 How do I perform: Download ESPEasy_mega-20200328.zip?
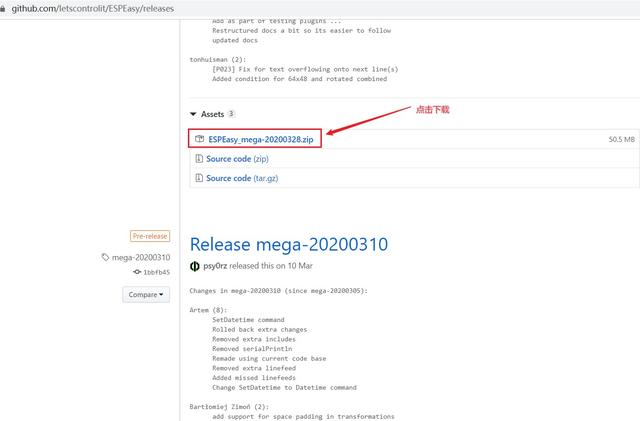point(261,139)
